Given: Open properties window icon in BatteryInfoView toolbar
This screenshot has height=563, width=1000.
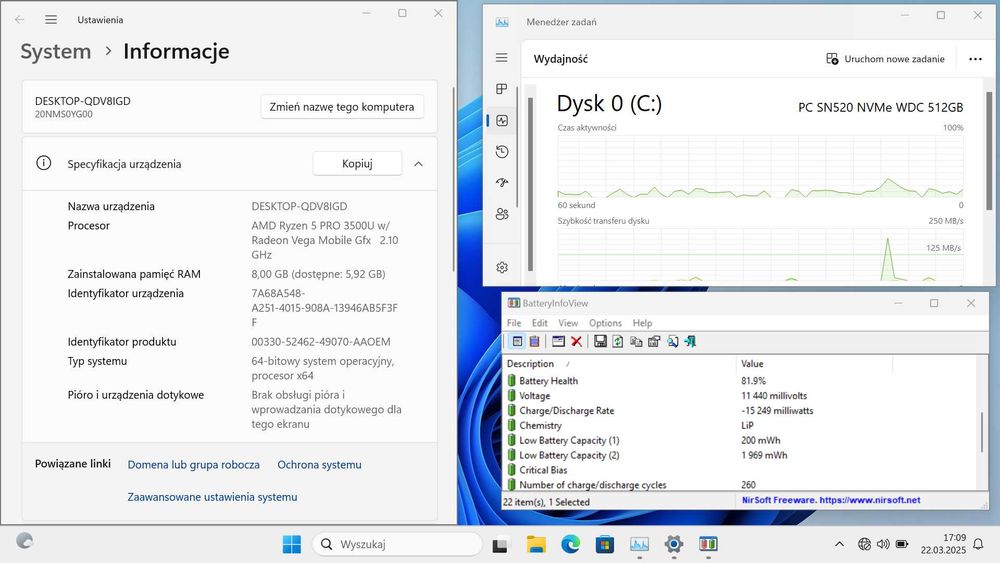Looking at the screenshot, I should pos(558,342).
